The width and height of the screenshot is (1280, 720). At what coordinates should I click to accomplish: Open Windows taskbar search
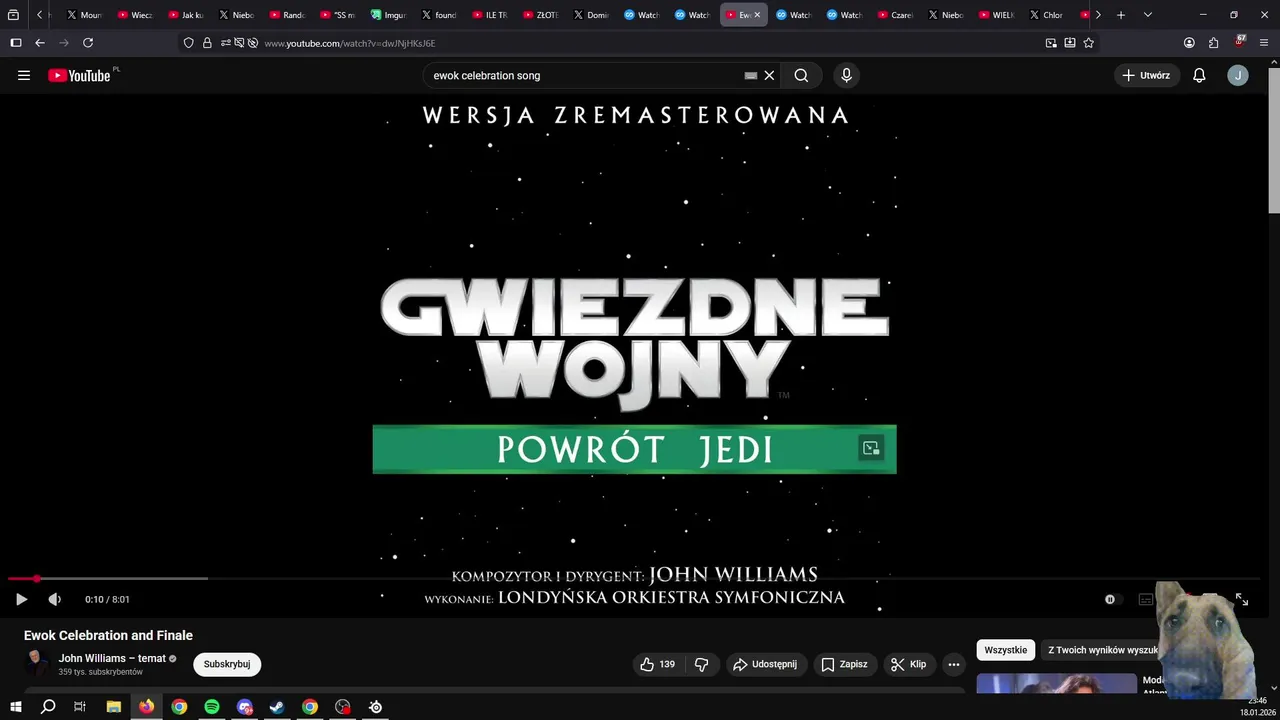48,707
